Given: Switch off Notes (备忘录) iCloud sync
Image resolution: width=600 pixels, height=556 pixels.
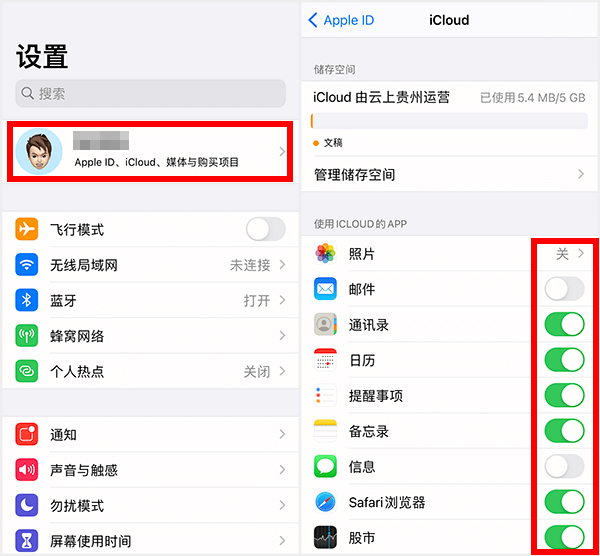Looking at the screenshot, I should (564, 431).
